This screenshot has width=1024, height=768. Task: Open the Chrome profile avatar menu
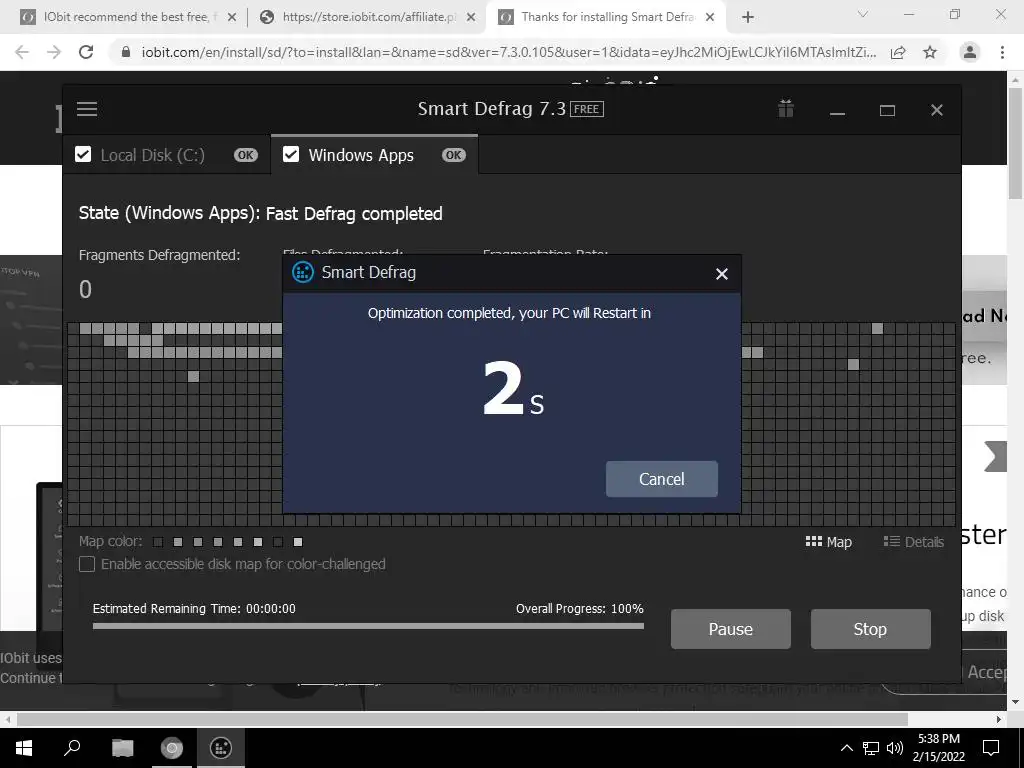(970, 52)
